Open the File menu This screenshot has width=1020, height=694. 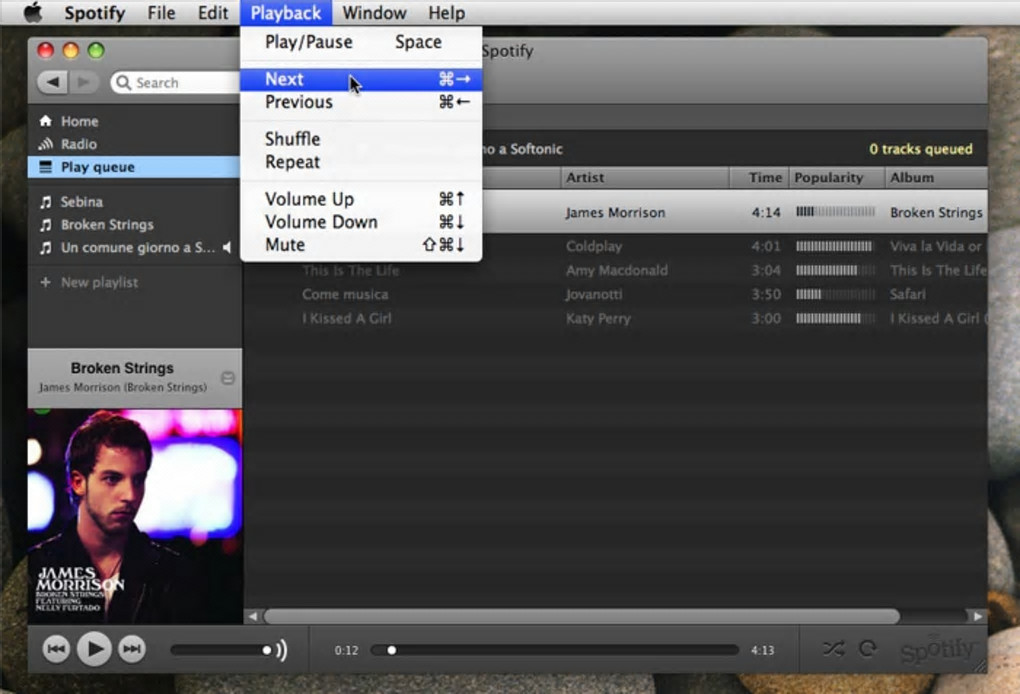pos(161,13)
